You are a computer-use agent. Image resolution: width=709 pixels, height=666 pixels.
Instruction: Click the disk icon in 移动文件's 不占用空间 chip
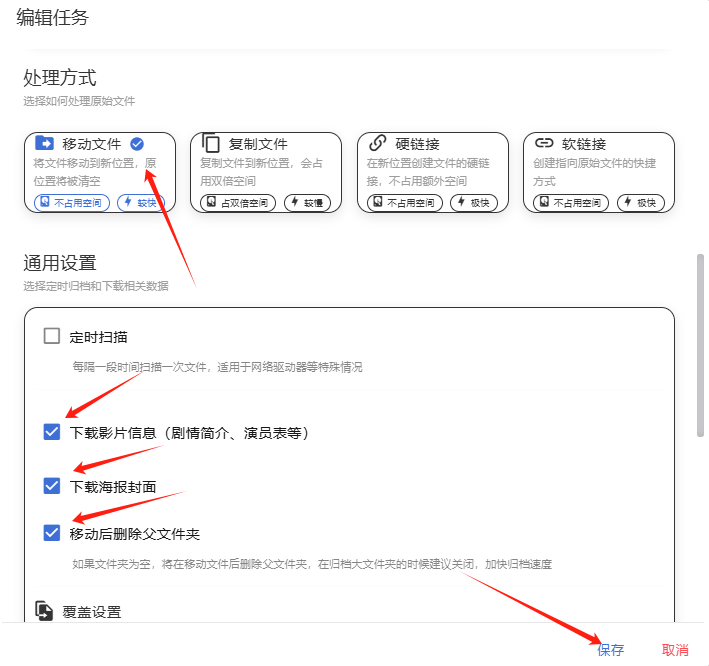click(x=45, y=202)
